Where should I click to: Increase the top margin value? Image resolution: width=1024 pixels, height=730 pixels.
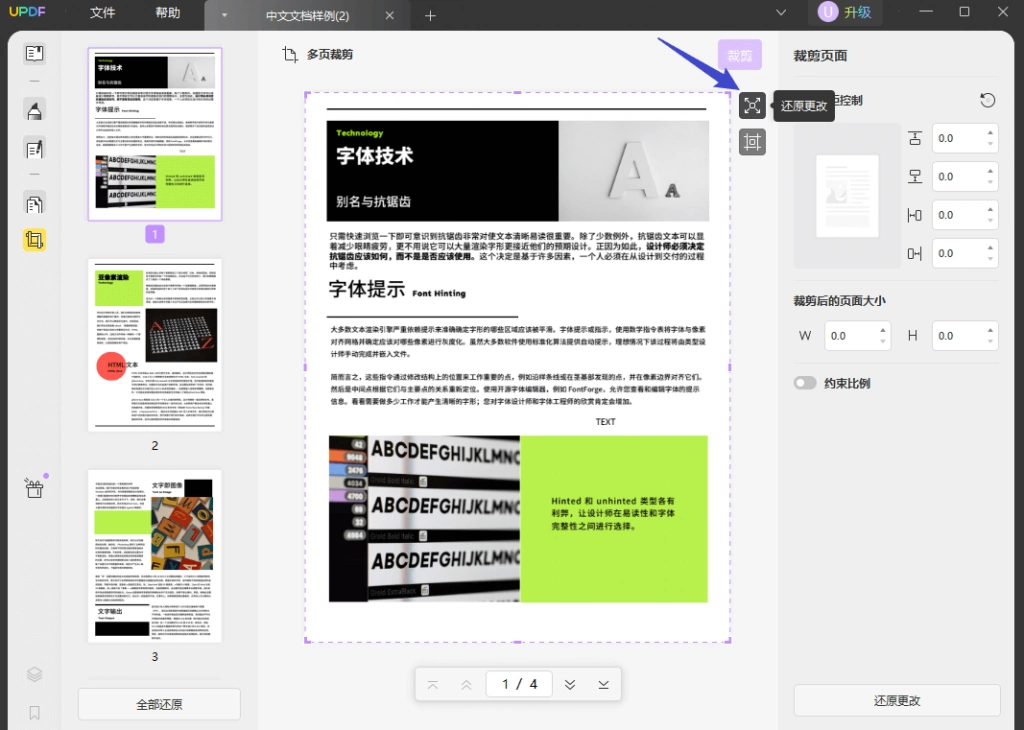[x=990, y=133]
